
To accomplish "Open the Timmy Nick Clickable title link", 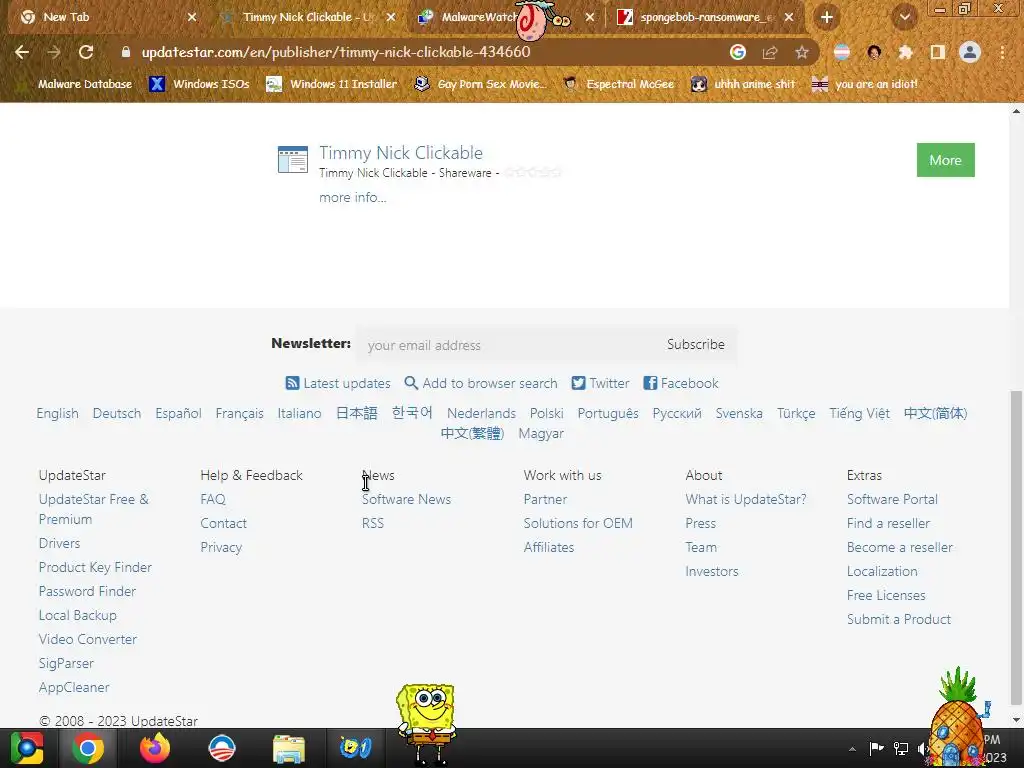I will pyautogui.click(x=401, y=153).
